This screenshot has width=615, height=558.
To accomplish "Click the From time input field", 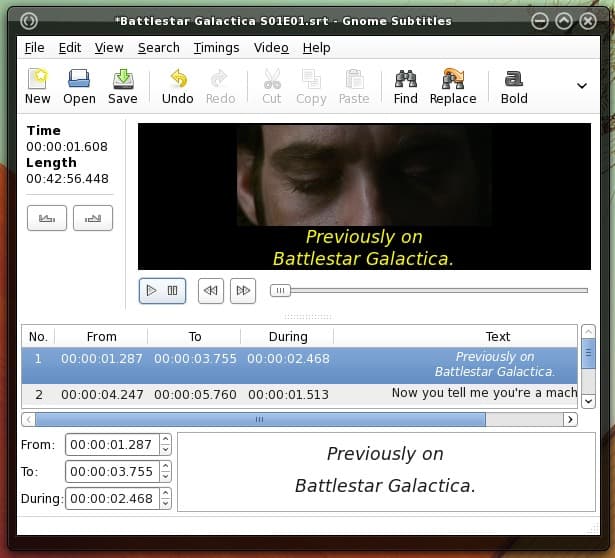I will (112, 444).
